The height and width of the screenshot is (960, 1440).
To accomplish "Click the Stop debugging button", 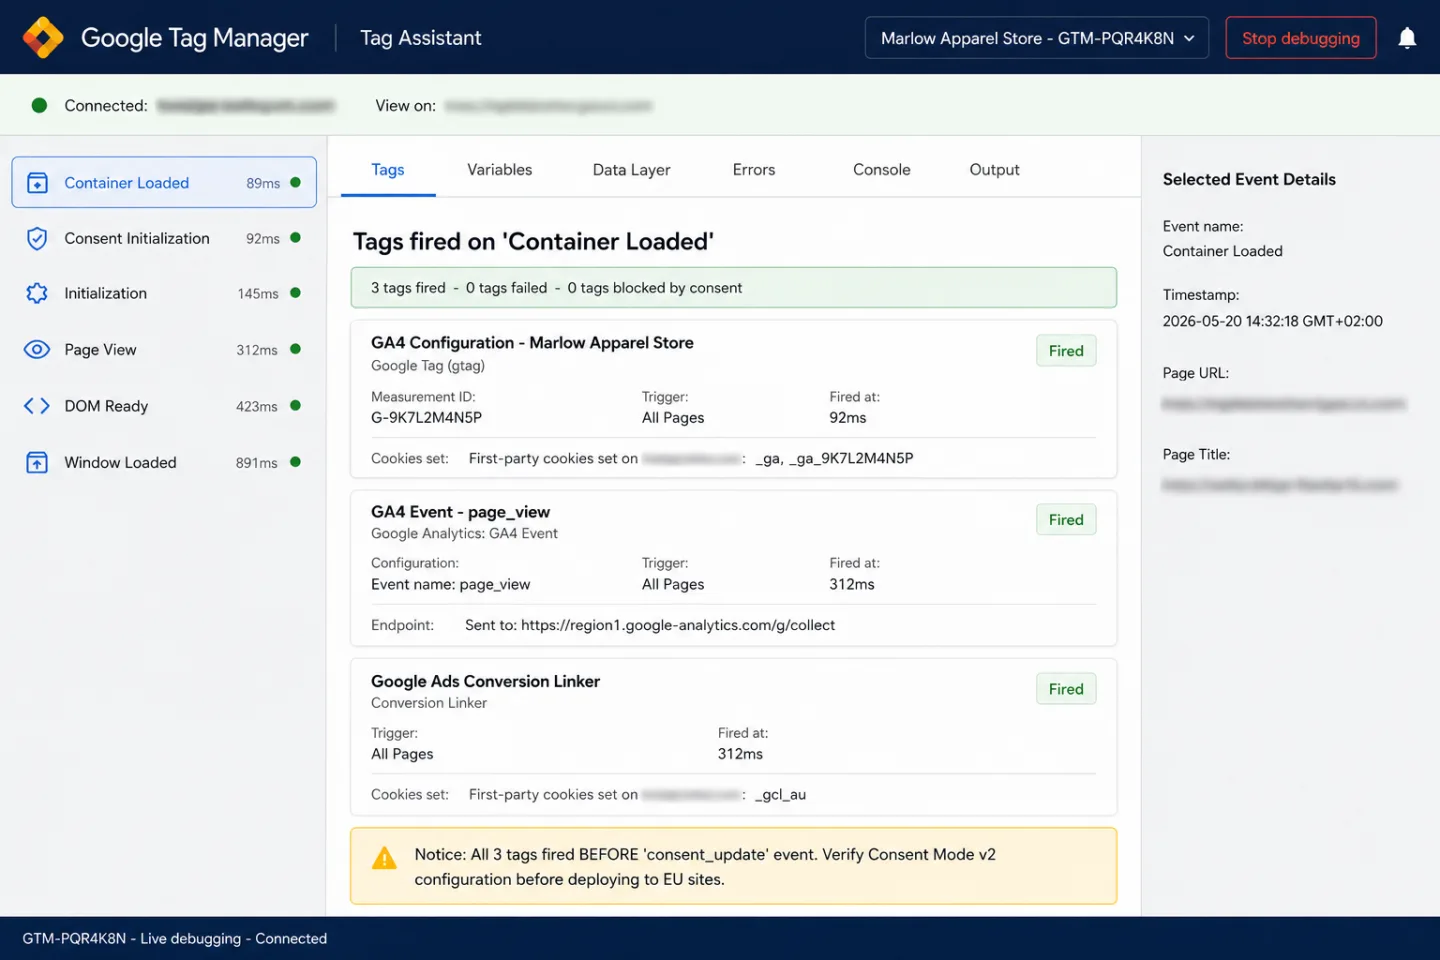I will point(1300,38).
